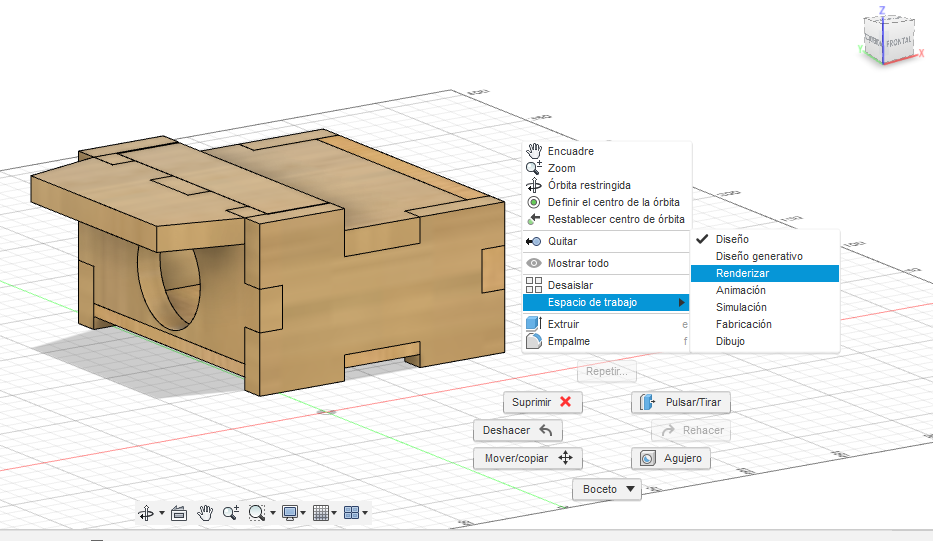Click the Orbit tool icon in navigation bar
This screenshot has height=541, width=933.
click(146, 513)
